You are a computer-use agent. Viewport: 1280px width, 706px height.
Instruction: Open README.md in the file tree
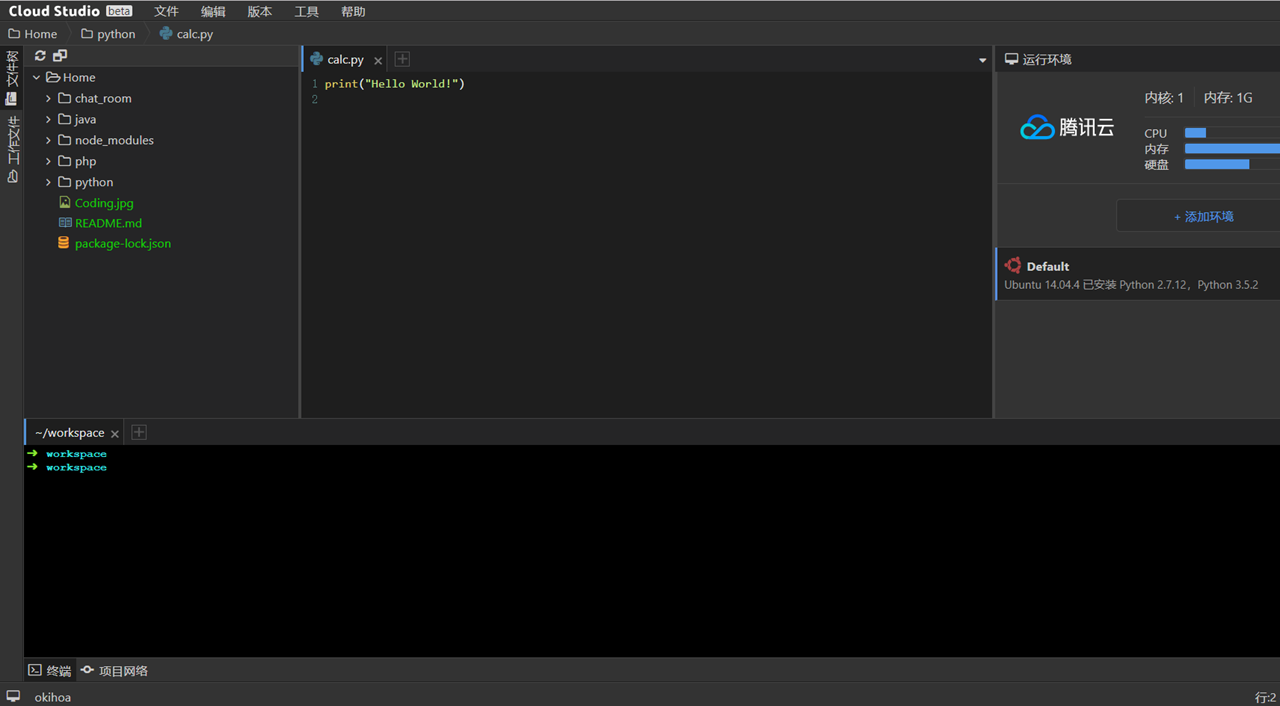[x=108, y=223]
